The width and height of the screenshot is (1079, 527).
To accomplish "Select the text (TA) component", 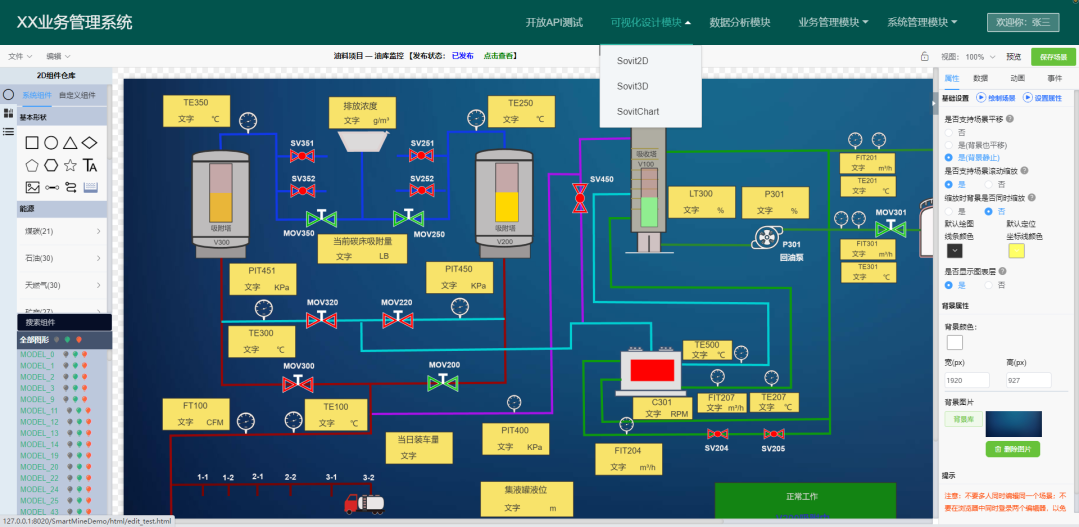I will click(89, 165).
